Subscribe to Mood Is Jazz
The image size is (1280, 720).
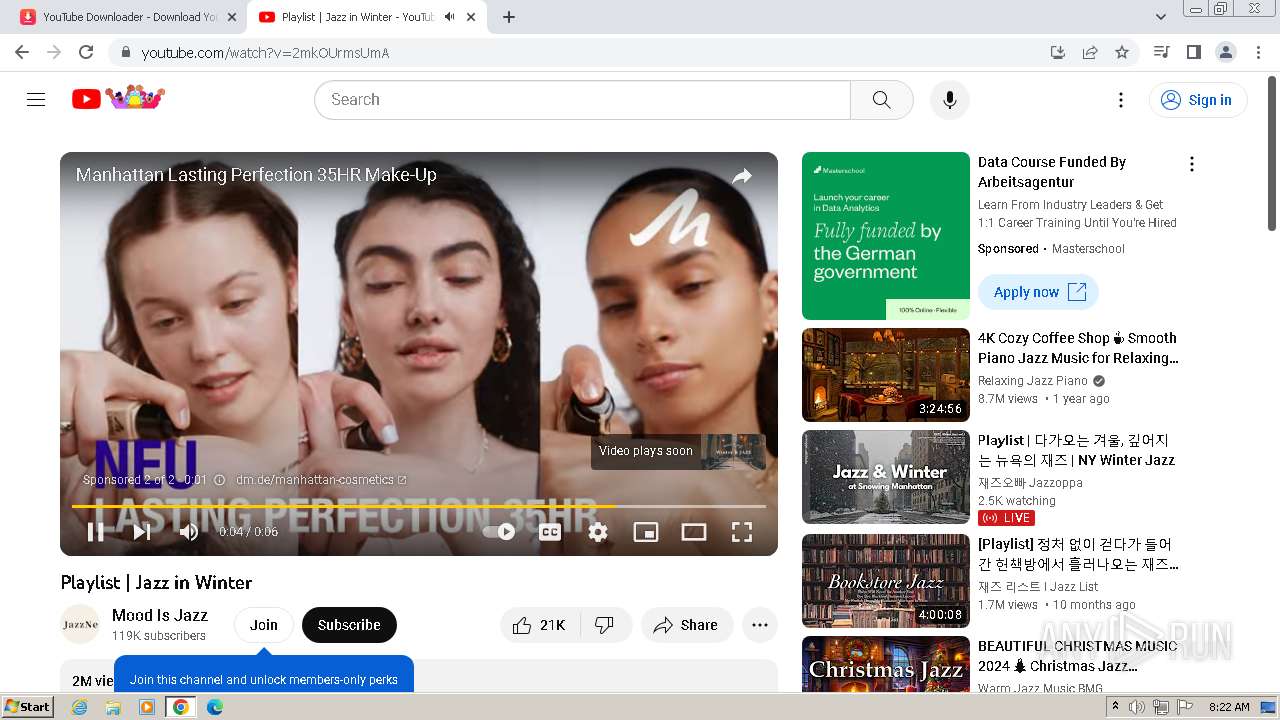click(349, 625)
